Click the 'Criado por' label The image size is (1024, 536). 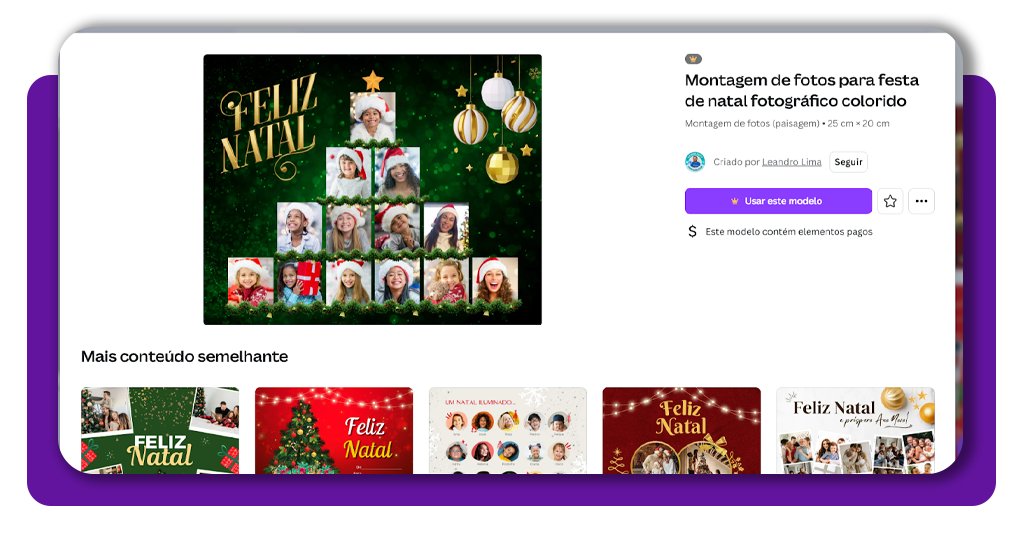(736, 162)
